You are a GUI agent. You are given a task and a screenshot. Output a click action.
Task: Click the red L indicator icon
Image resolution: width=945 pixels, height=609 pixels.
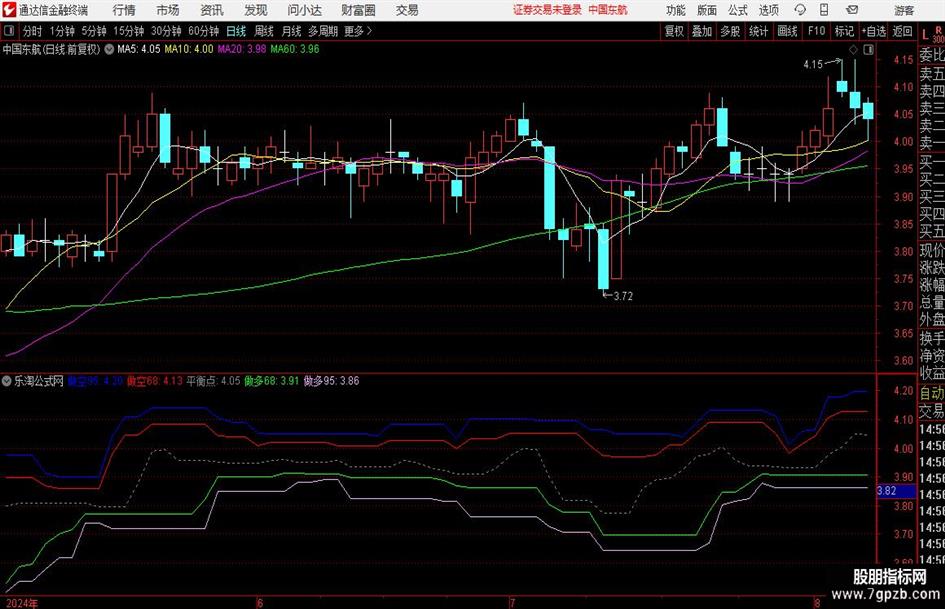pos(925,35)
